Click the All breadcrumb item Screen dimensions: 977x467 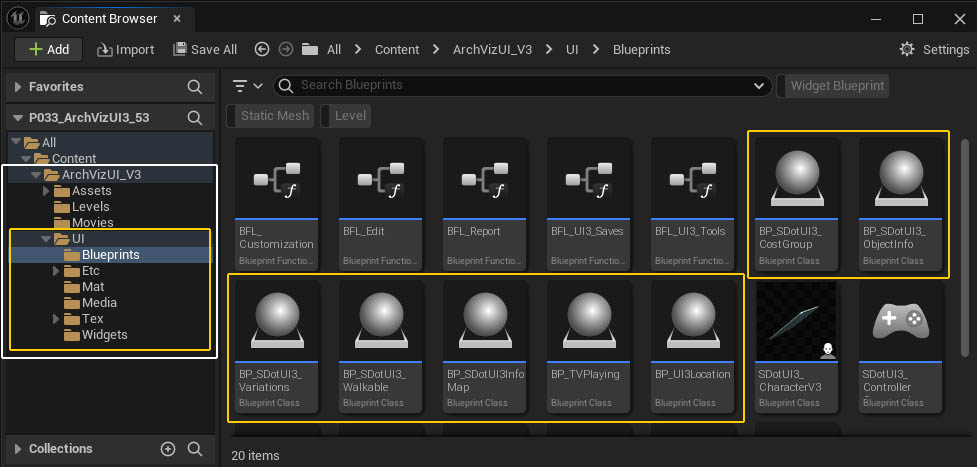(x=334, y=49)
